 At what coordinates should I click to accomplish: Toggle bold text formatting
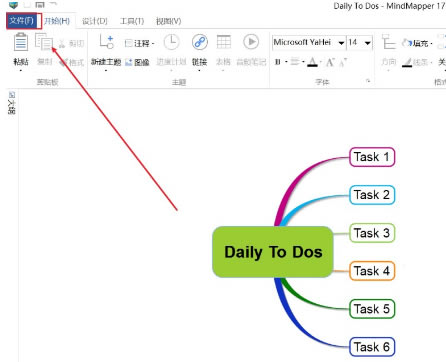277,62
